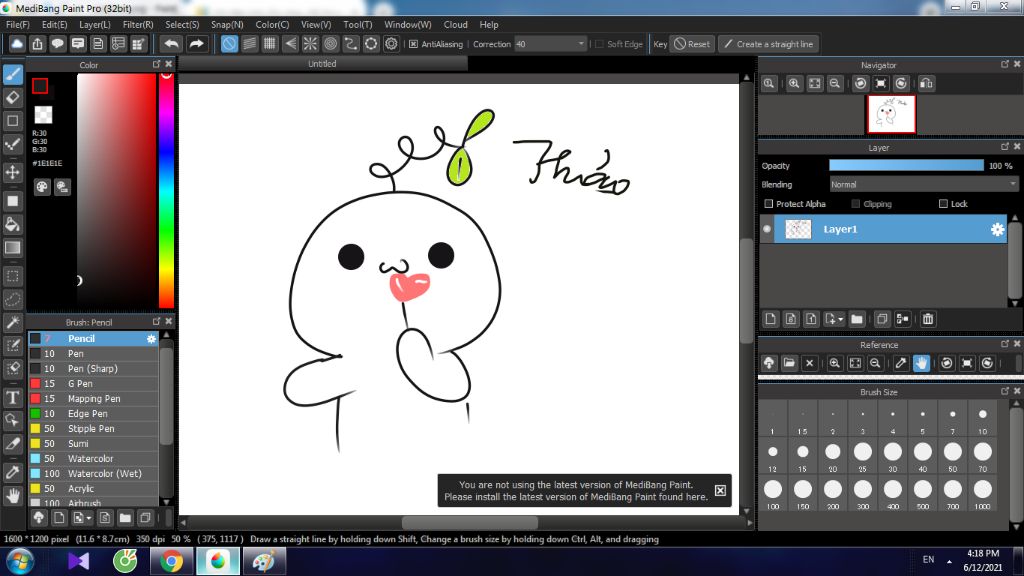This screenshot has height=576, width=1024.
Task: Open an image file in Reference panel
Action: pyautogui.click(x=789, y=363)
